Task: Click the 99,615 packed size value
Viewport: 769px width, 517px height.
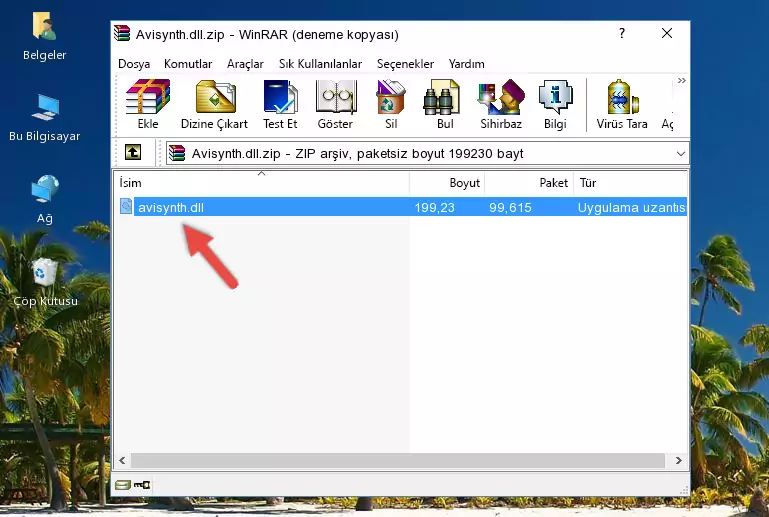Action: point(510,207)
